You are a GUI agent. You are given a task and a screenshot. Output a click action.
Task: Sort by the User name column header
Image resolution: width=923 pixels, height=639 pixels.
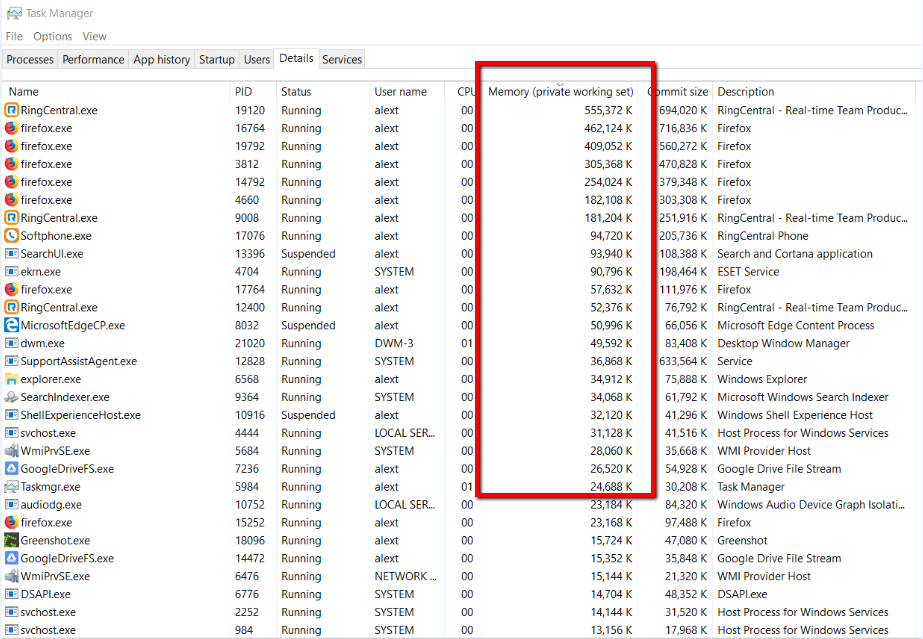pyautogui.click(x=407, y=92)
